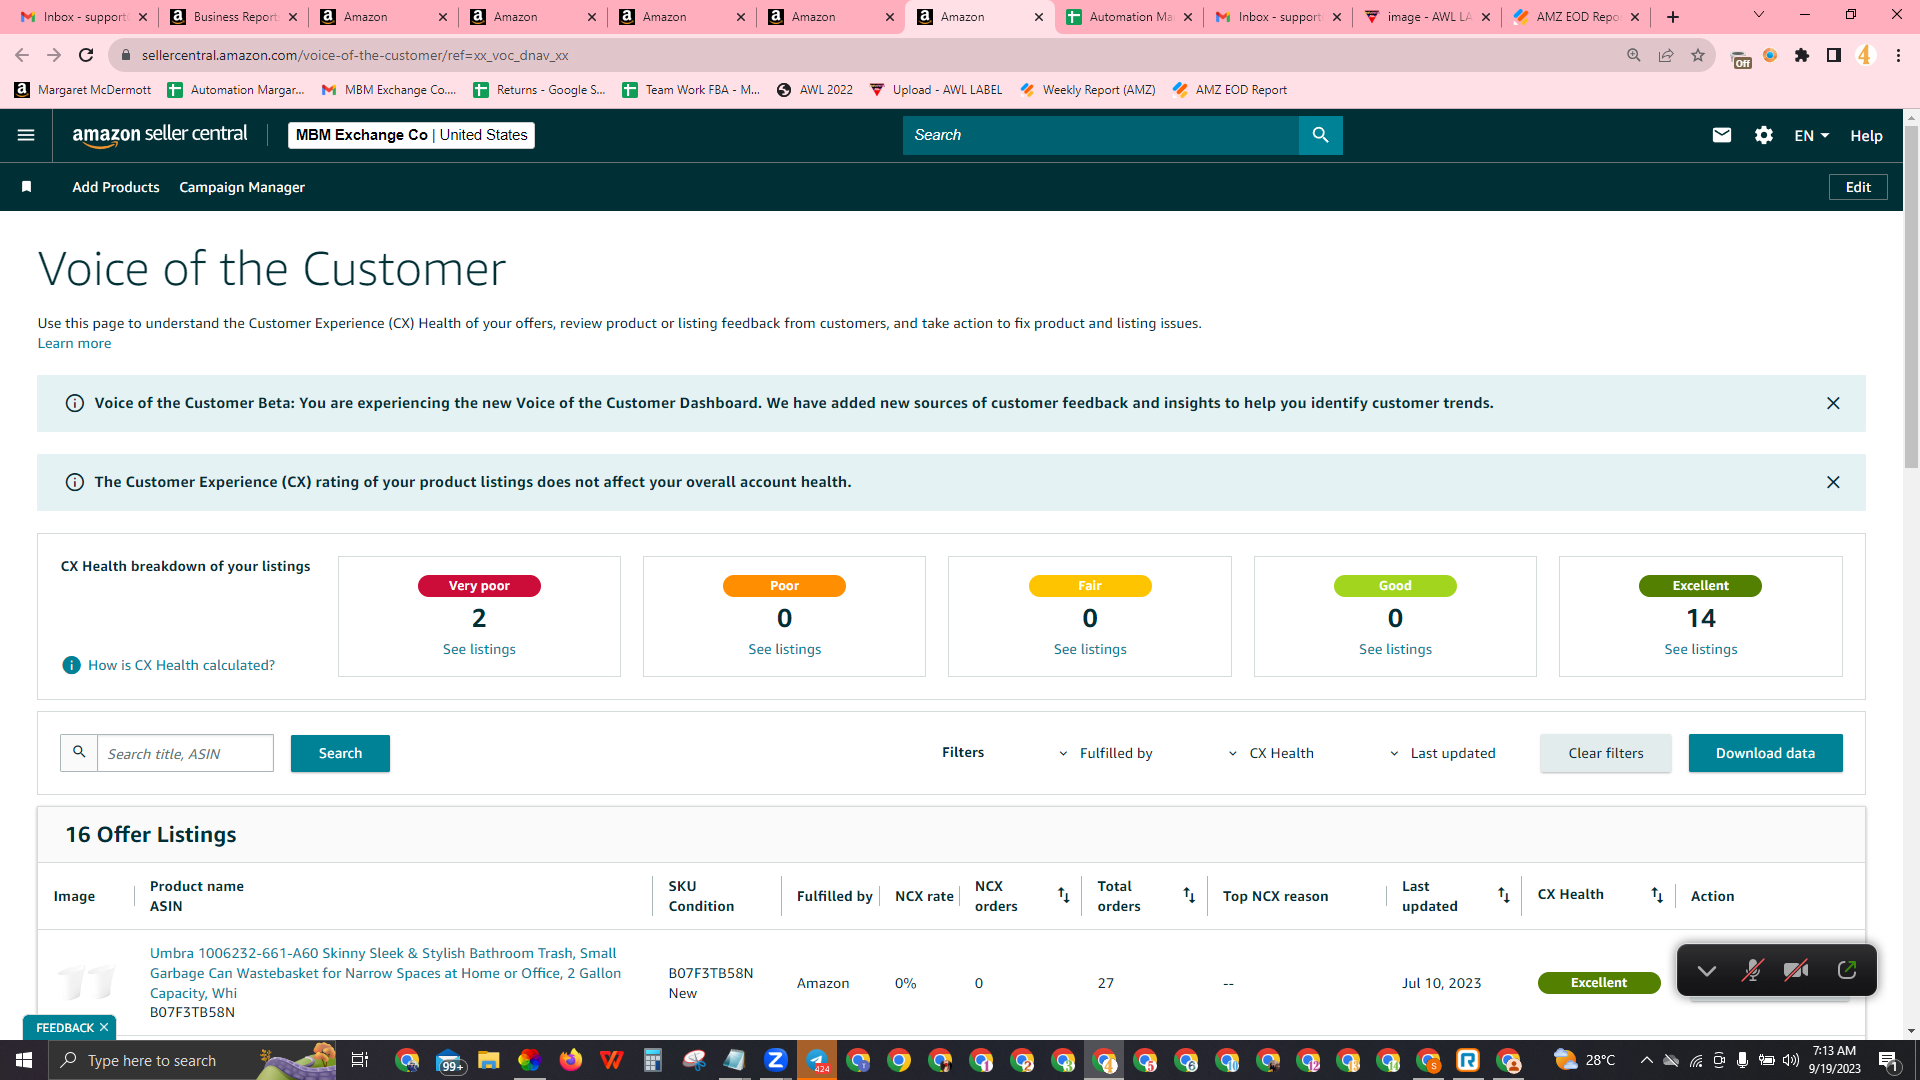Open Chrome tab search chevron
Image resolution: width=1920 pixels, height=1080 pixels.
tap(1759, 16)
